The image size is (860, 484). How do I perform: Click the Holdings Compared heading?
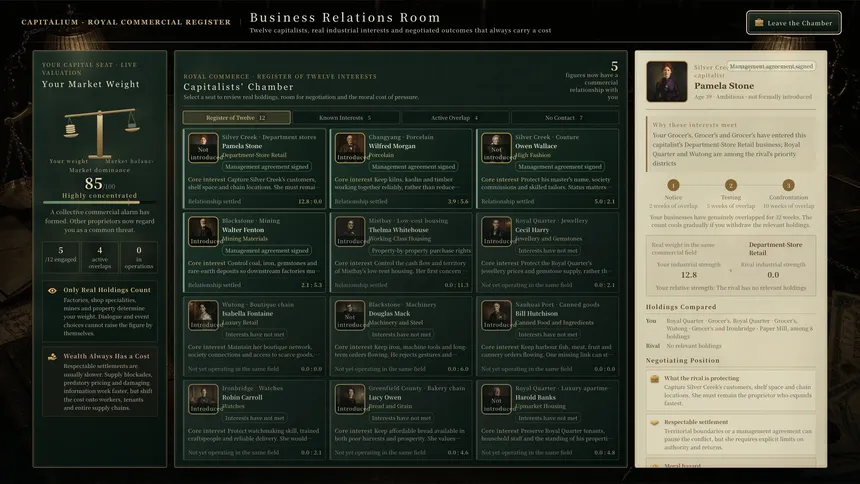click(x=681, y=307)
